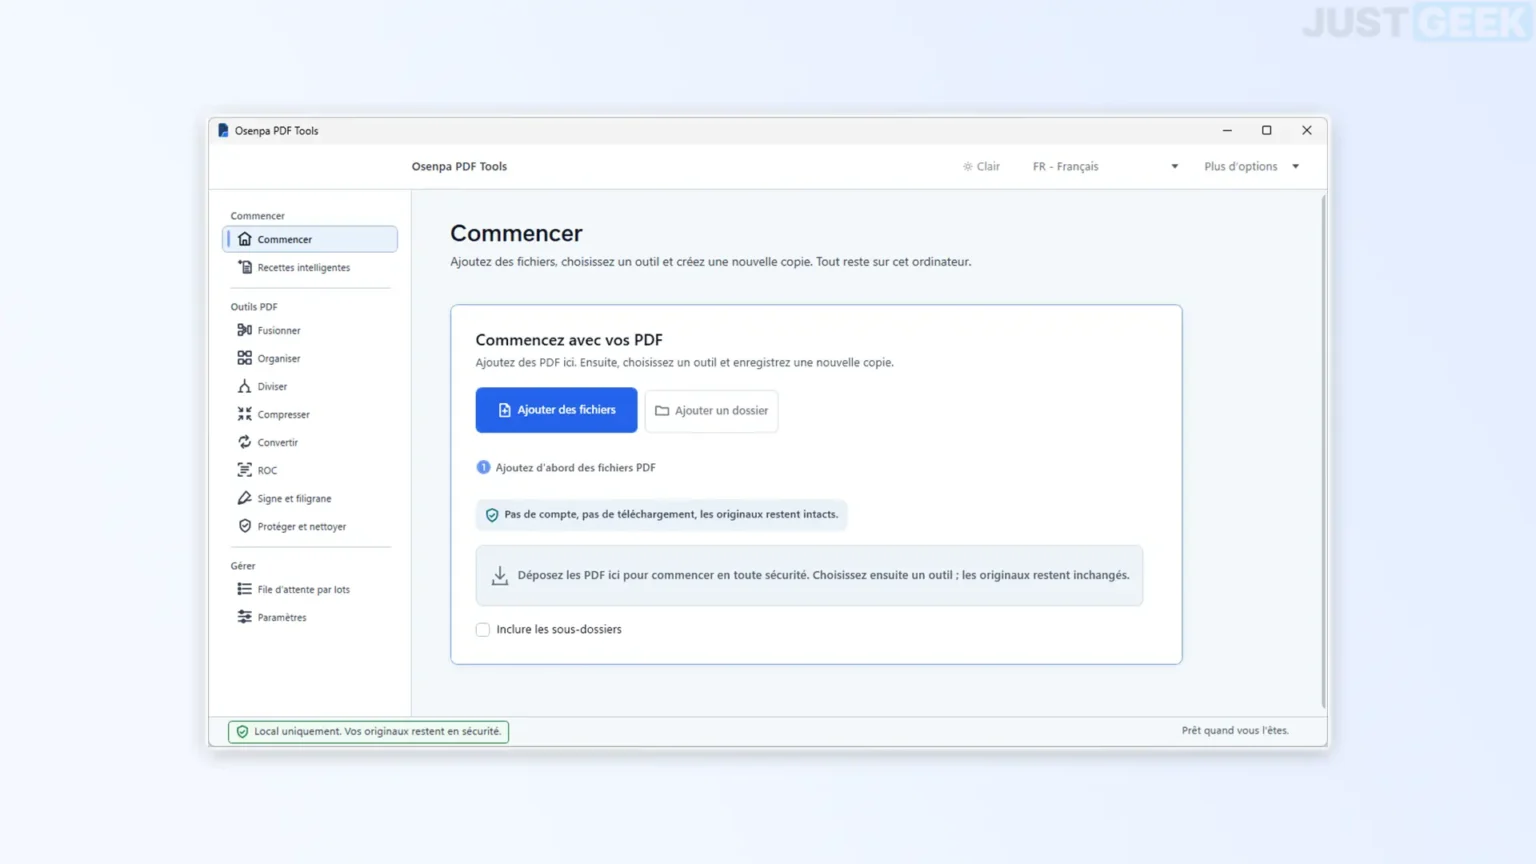Select the Diviser tool
This screenshot has width=1536, height=864.
click(x=310, y=386)
